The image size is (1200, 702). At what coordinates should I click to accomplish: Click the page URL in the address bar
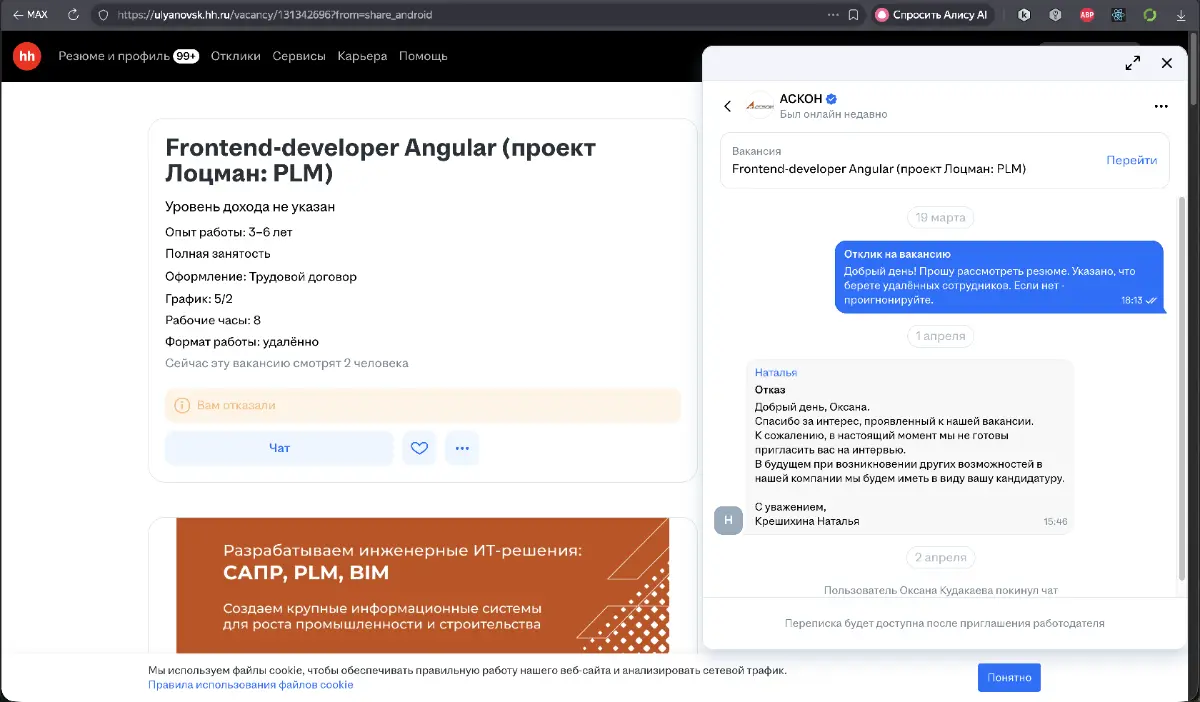coord(276,15)
